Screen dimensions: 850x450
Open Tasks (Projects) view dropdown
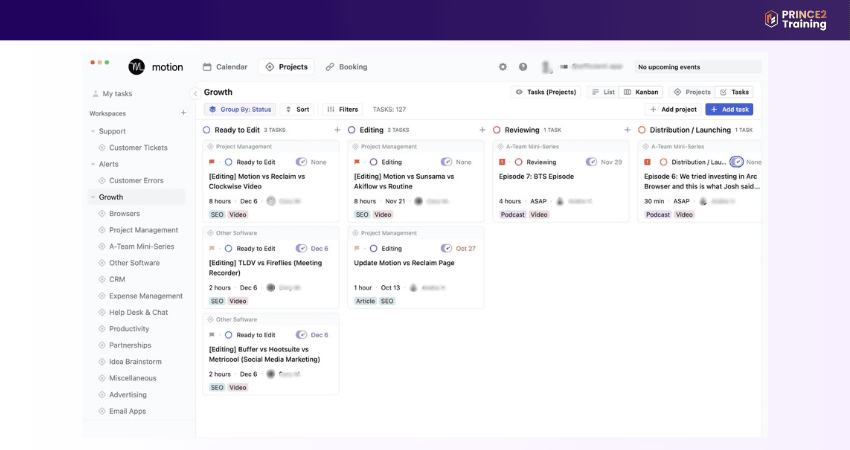tap(546, 92)
